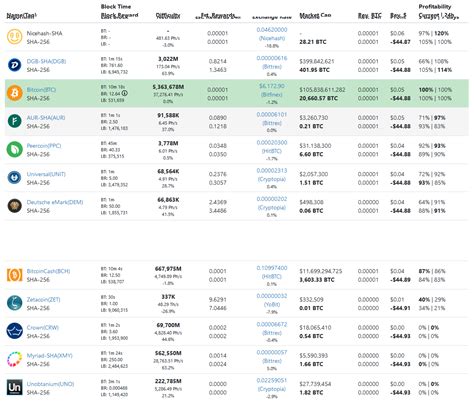The width and height of the screenshot is (474, 401).
Task: Sort by the Block Reward column header
Action: [x=119, y=15]
